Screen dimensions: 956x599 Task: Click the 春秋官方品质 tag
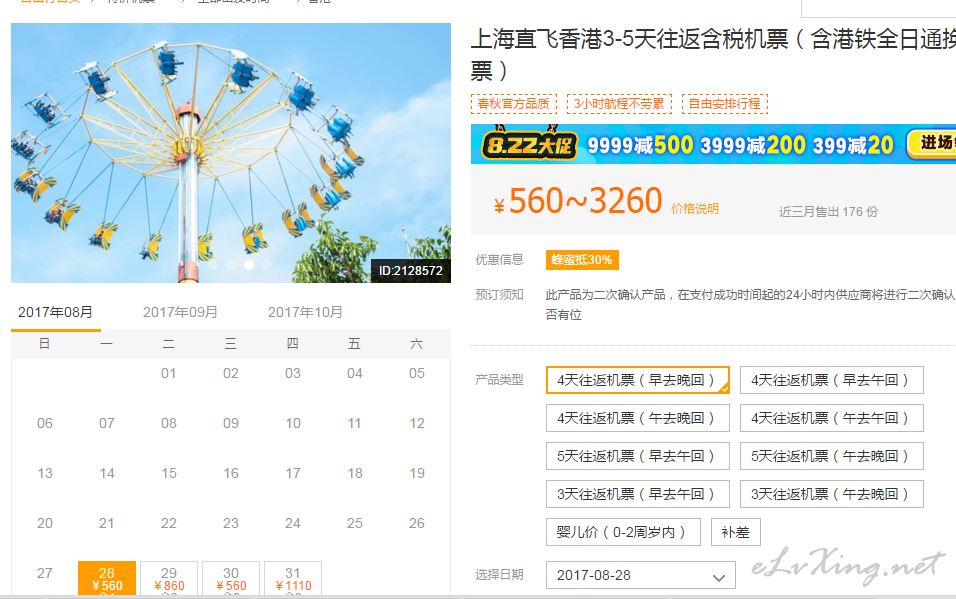click(514, 104)
